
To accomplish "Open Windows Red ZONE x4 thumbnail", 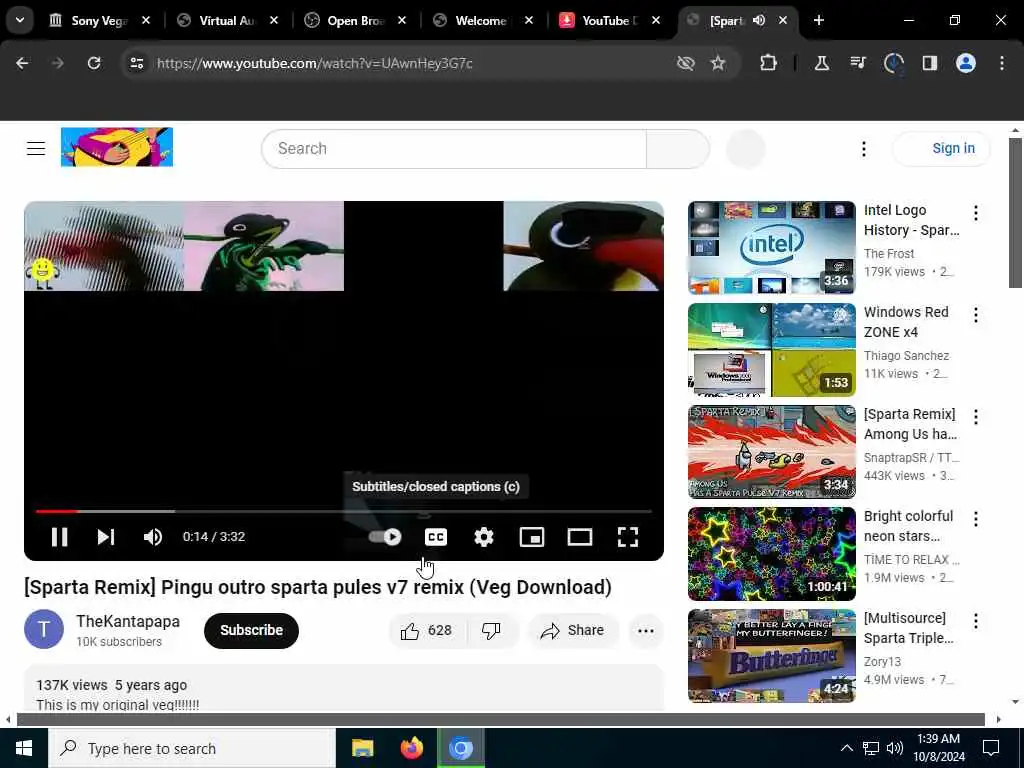I will coord(771,349).
